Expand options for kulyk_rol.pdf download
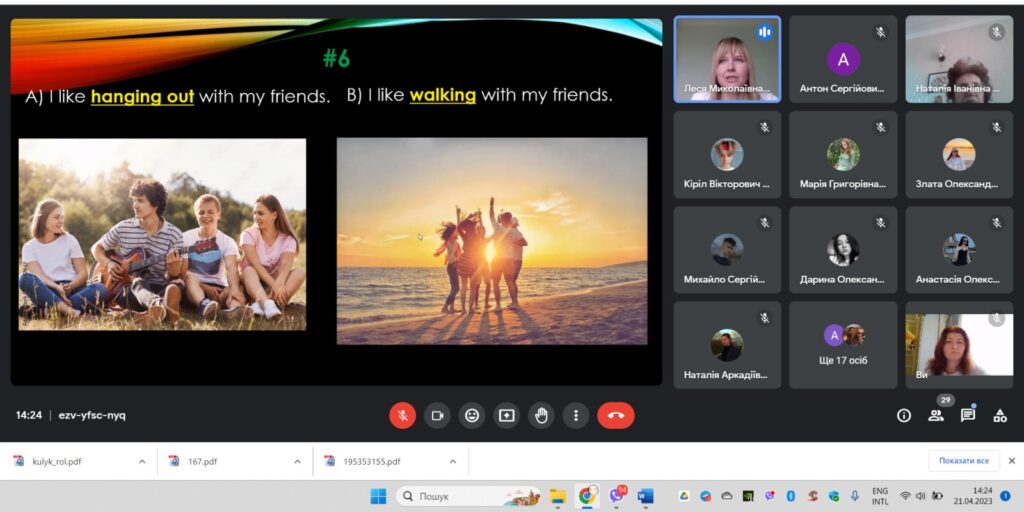 pos(142,461)
